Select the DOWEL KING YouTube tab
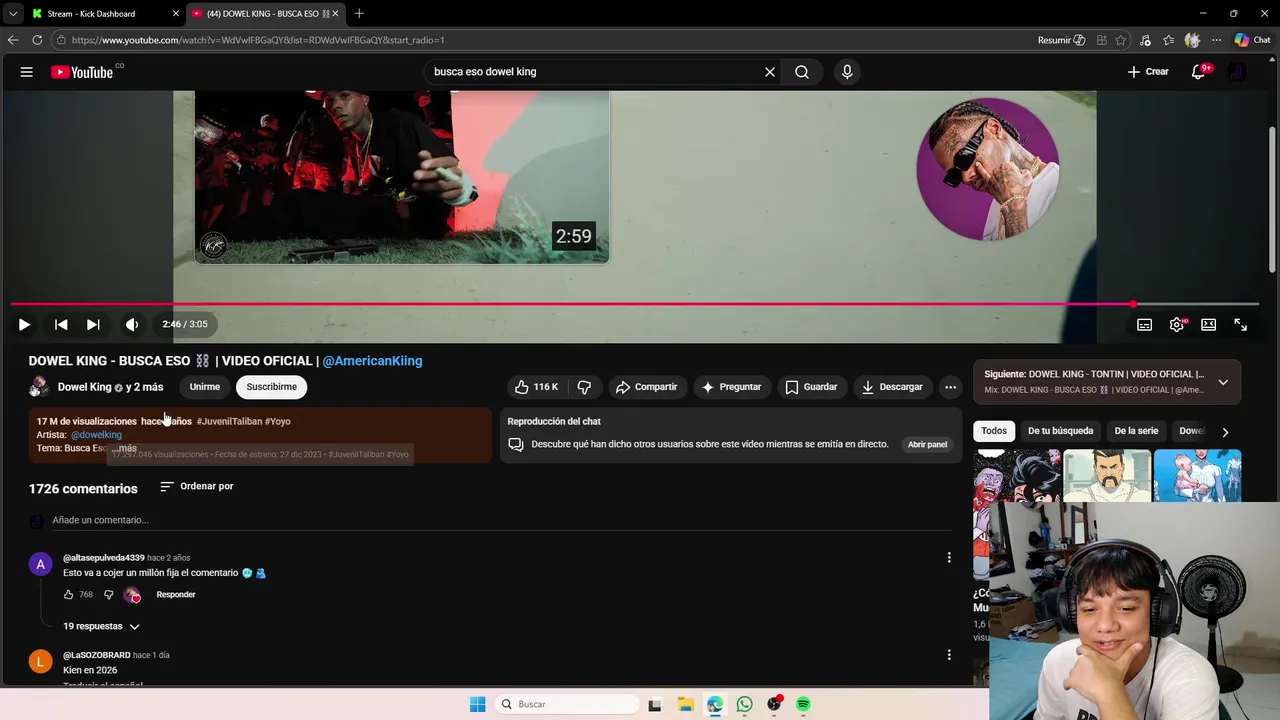Viewport: 1280px width, 720px height. 265,13
